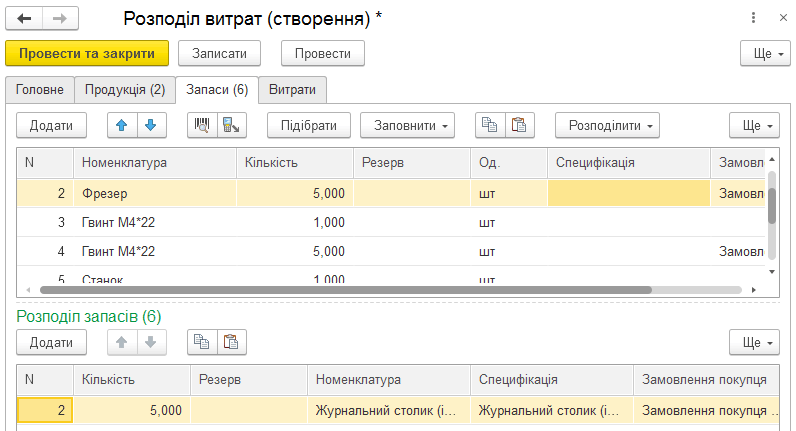
Task: Load data from data collection terminal
Action: [x=231, y=125]
